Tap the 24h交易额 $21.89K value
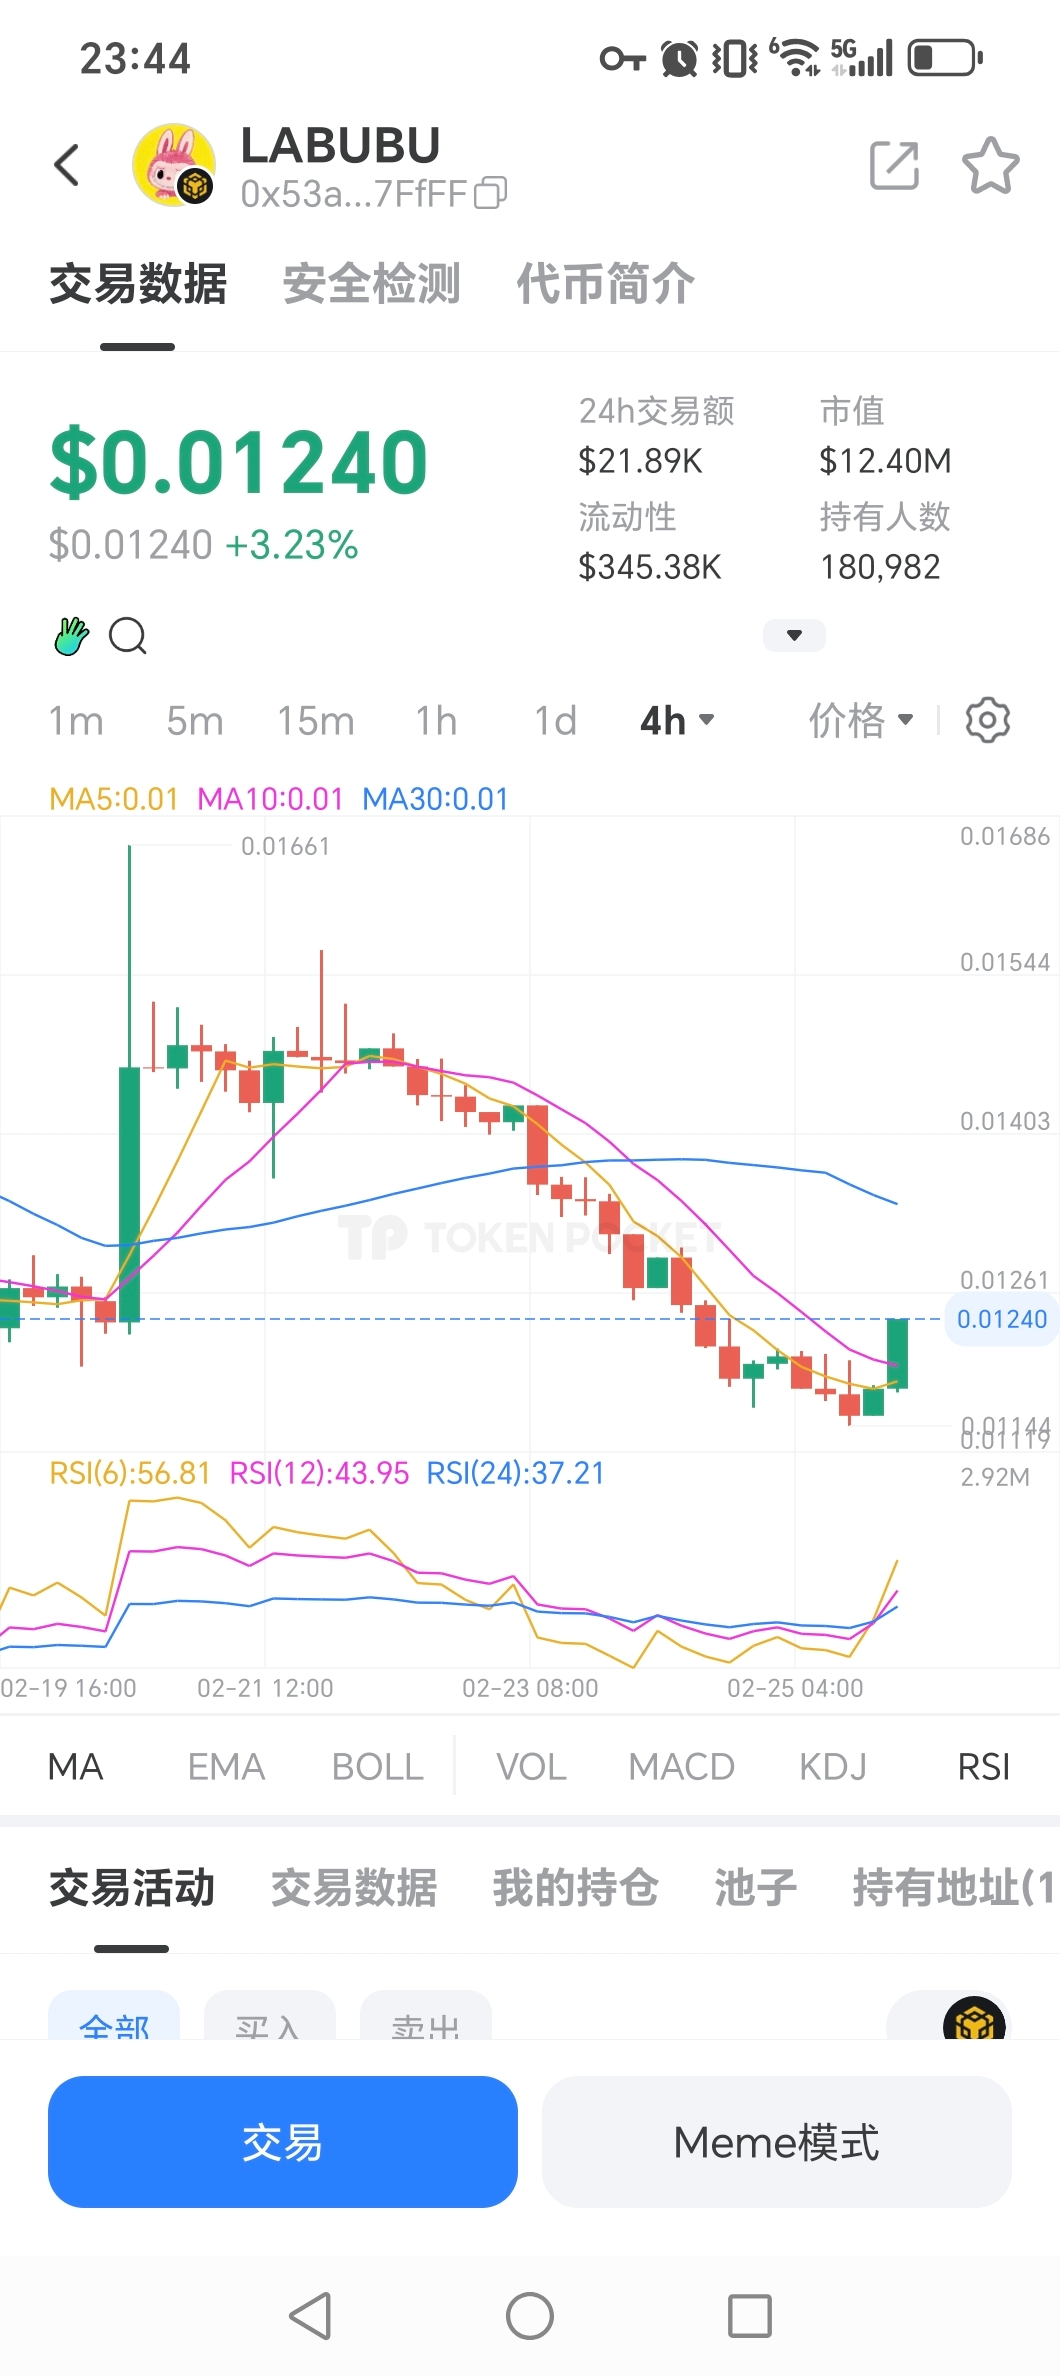 click(x=641, y=461)
